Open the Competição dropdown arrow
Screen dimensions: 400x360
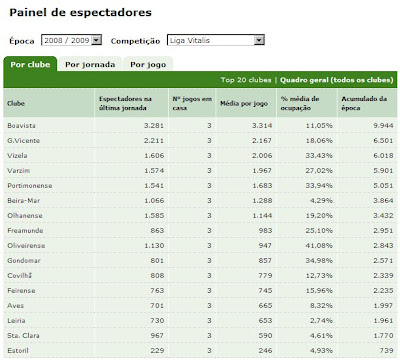pos(259,40)
